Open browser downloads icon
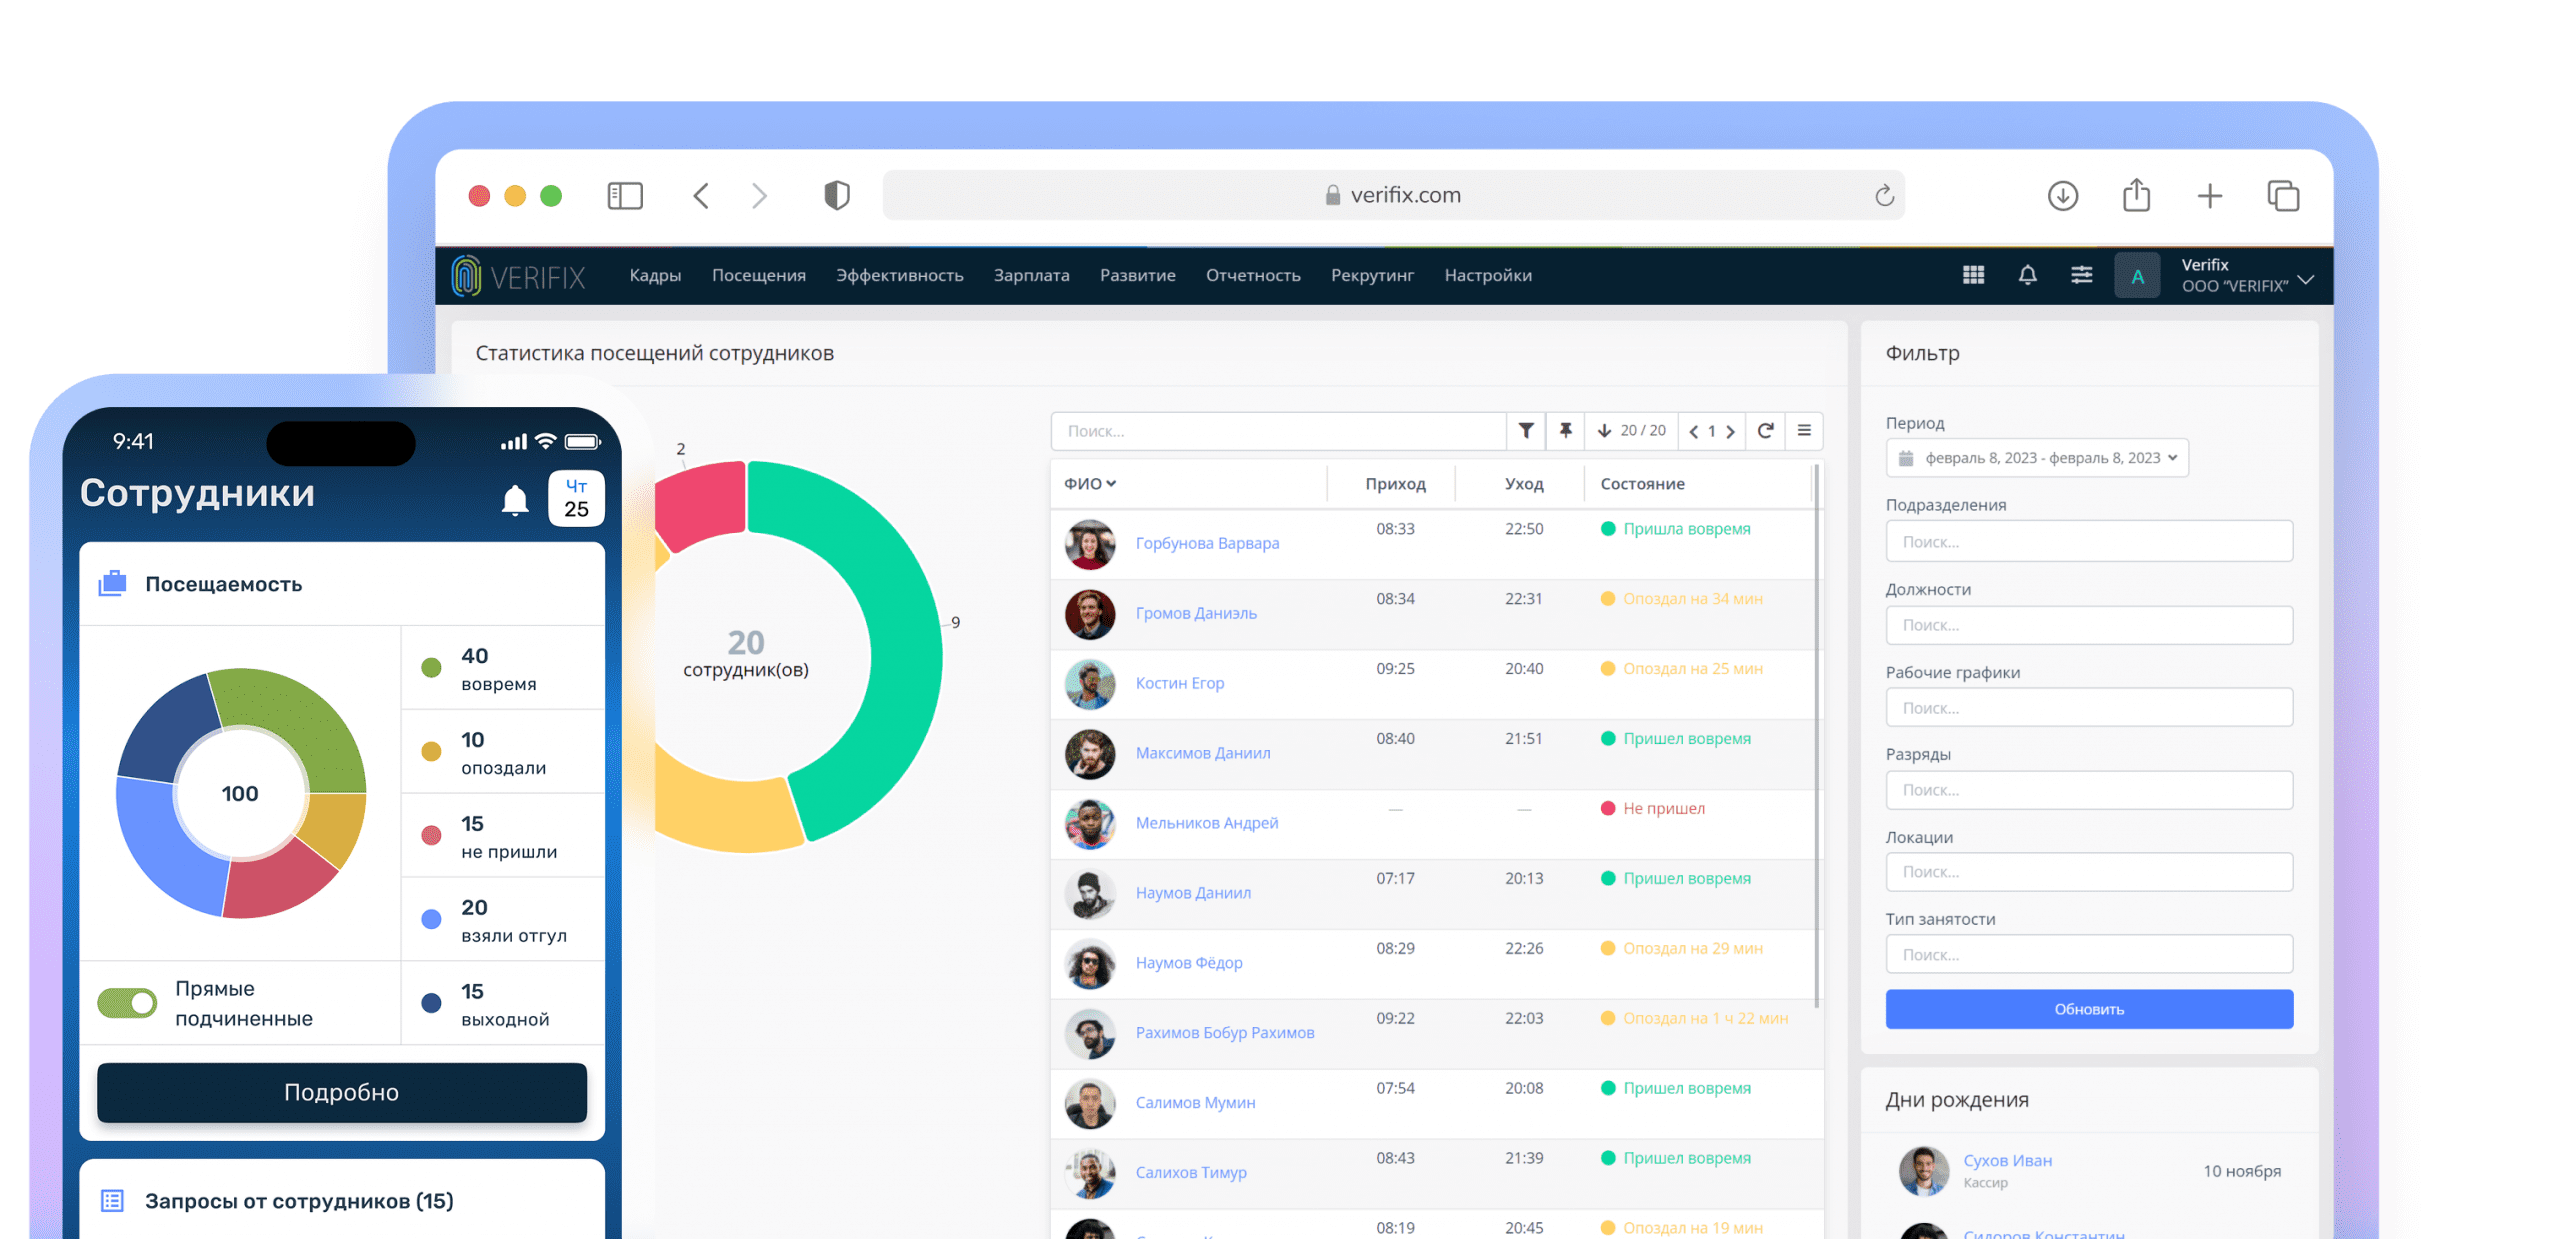 (2062, 195)
